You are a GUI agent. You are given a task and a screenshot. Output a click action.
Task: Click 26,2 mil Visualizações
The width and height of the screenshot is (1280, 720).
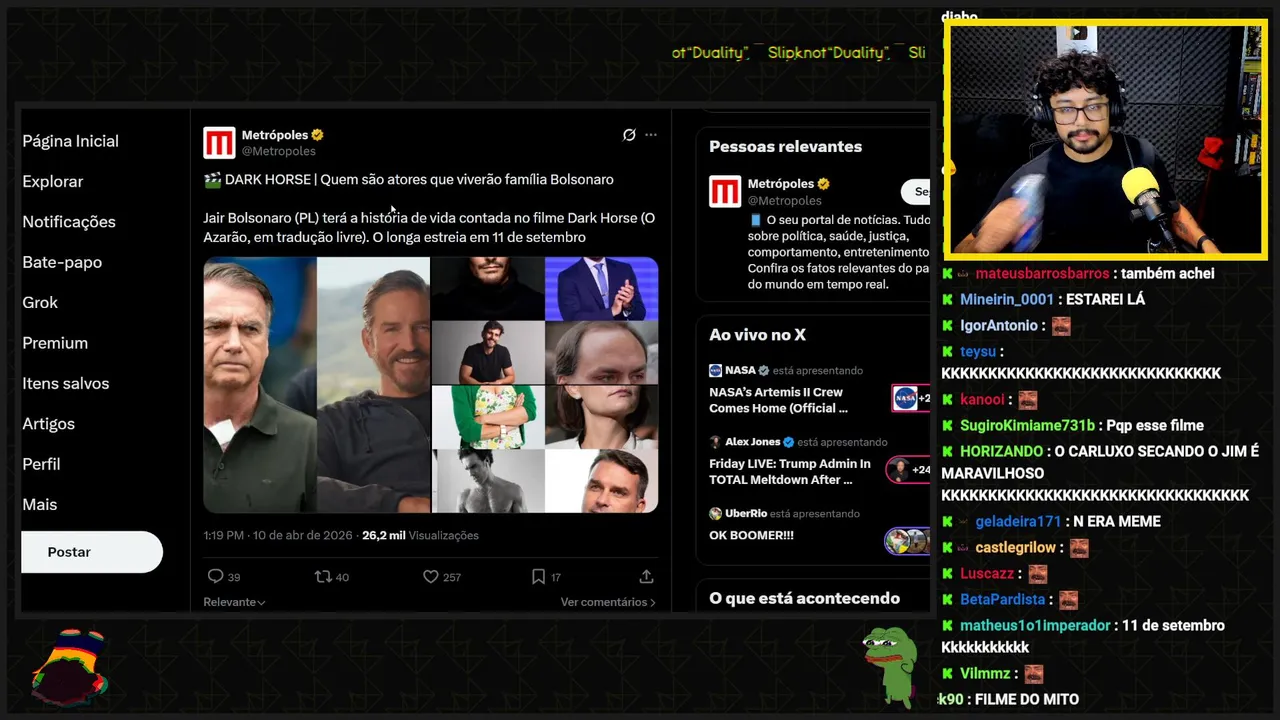[x=420, y=535]
